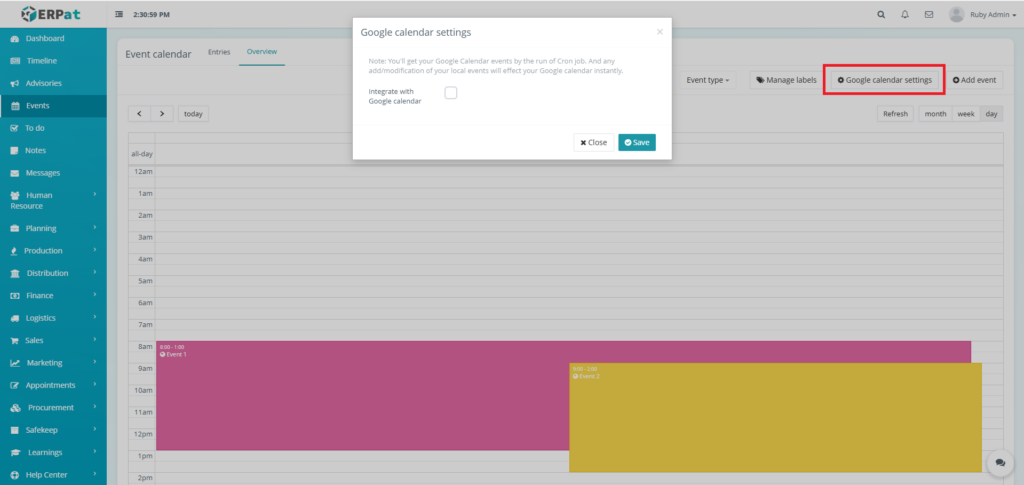Expand the Planning submenu arrow
This screenshot has height=485, width=1024.
click(95, 228)
